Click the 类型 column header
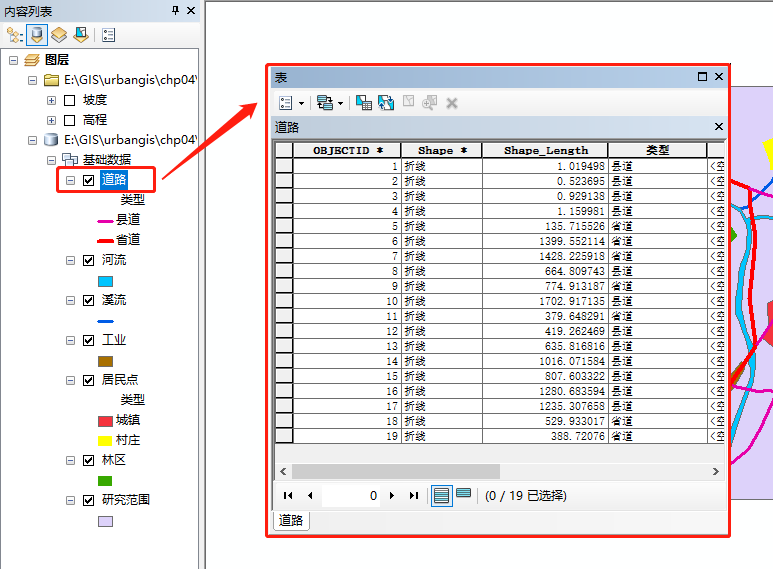The image size is (773, 569). pos(658,150)
